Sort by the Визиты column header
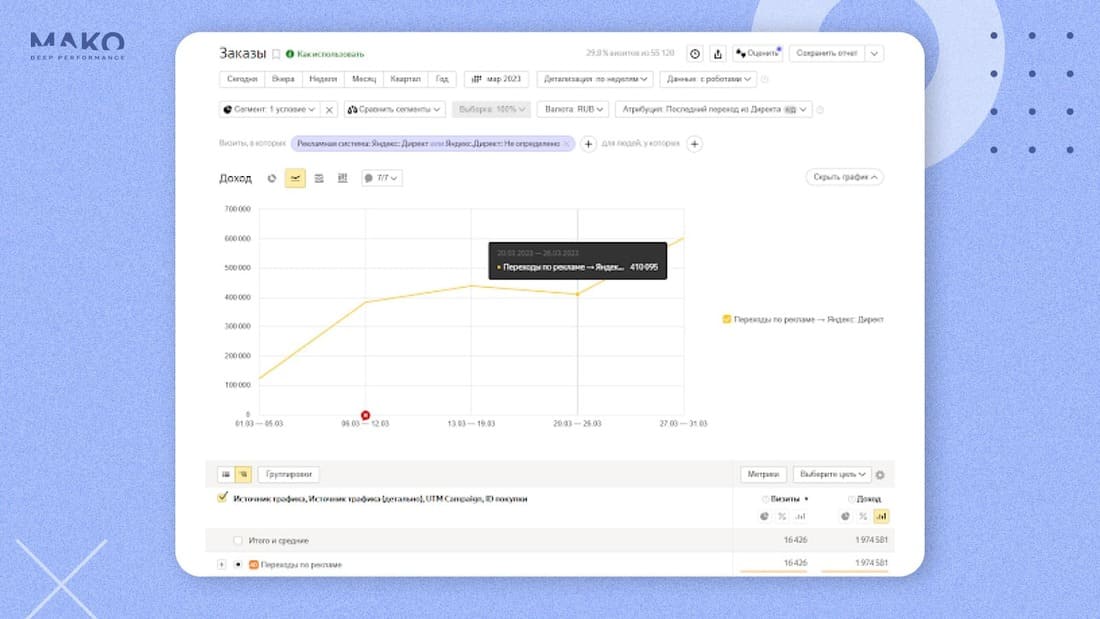 coord(785,499)
